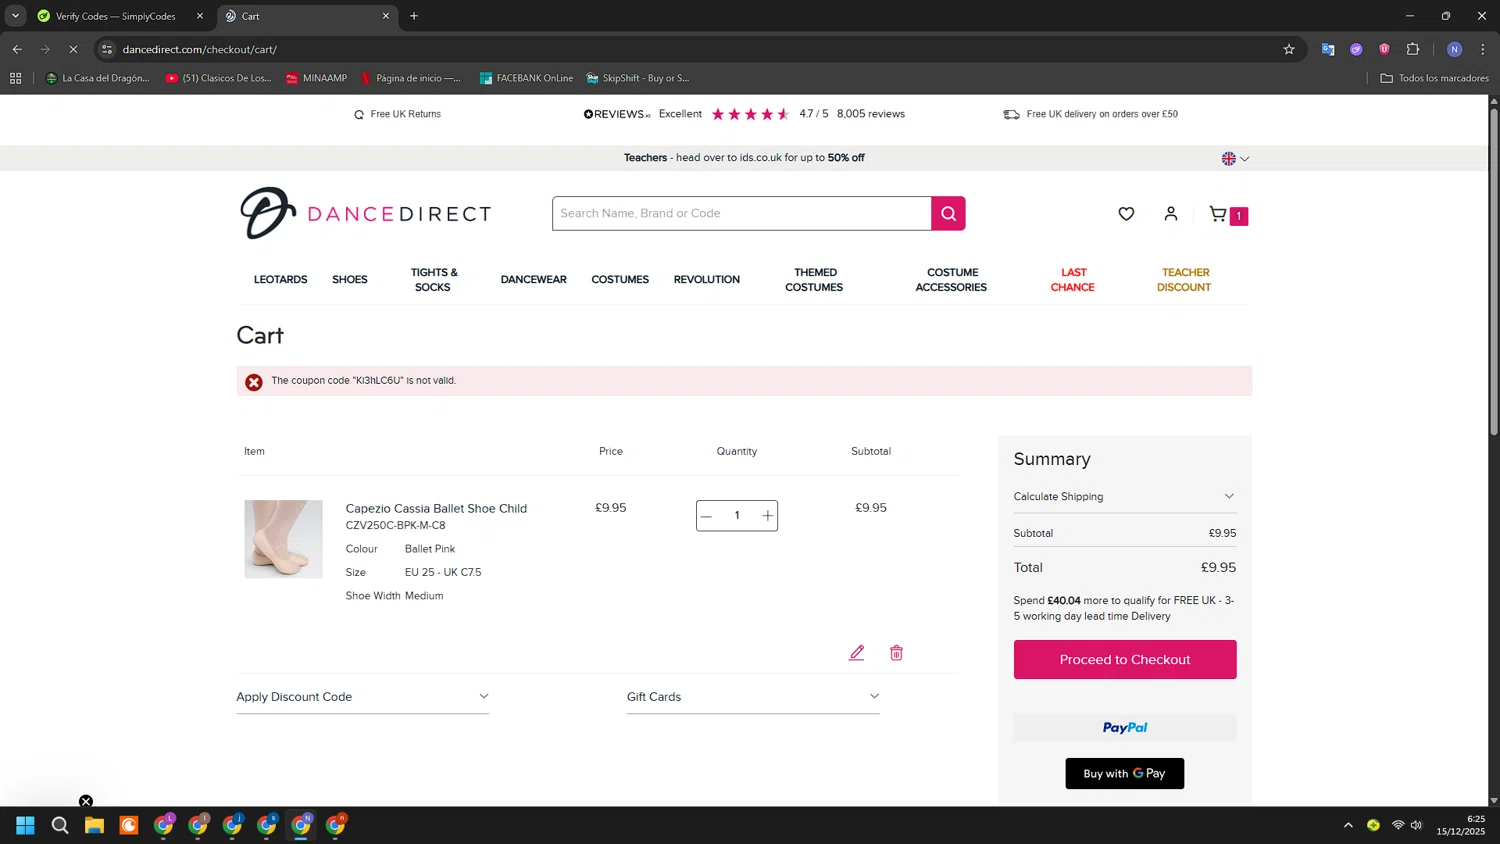This screenshot has width=1500, height=844.
Task: Open the COSTUME ACCESSORIES menu
Action: coord(951,280)
